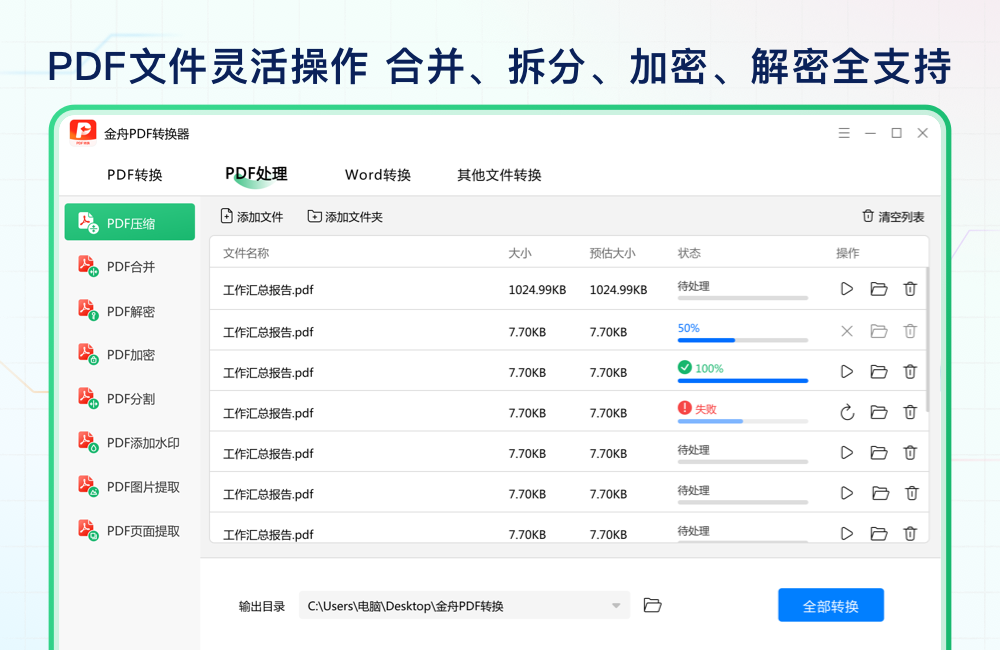Click the 添加文件 button
The image size is (1000, 650).
251,216
